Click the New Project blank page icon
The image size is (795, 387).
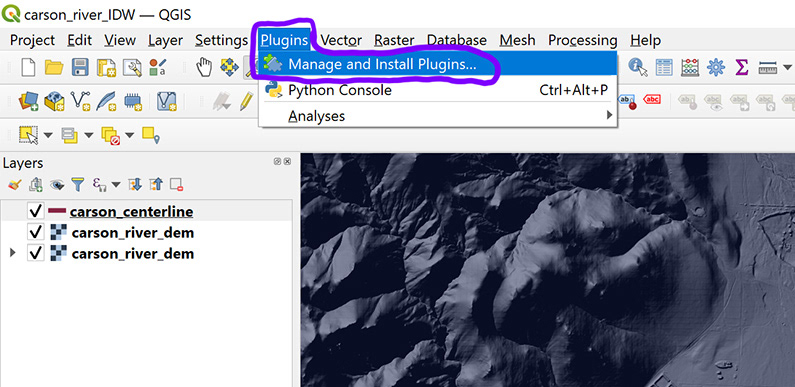point(28,67)
